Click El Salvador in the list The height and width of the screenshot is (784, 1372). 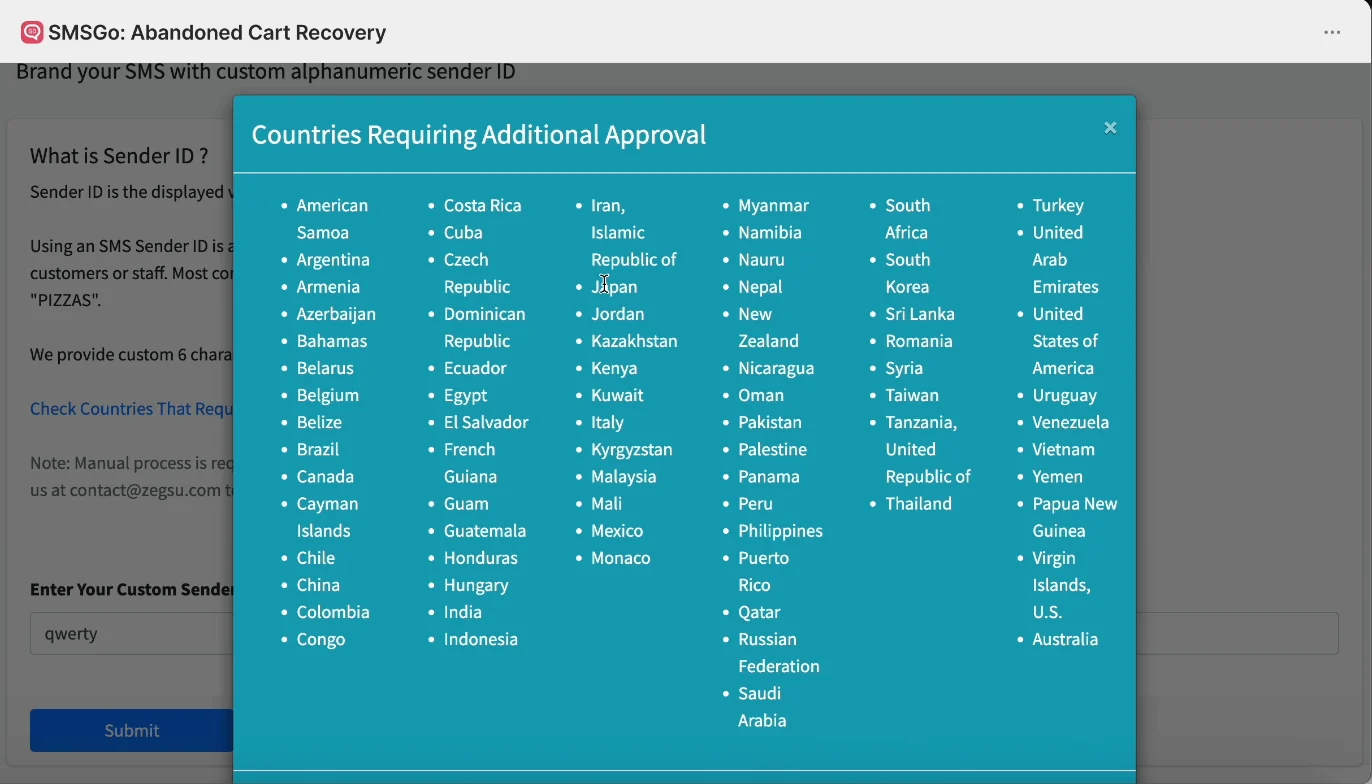(486, 422)
